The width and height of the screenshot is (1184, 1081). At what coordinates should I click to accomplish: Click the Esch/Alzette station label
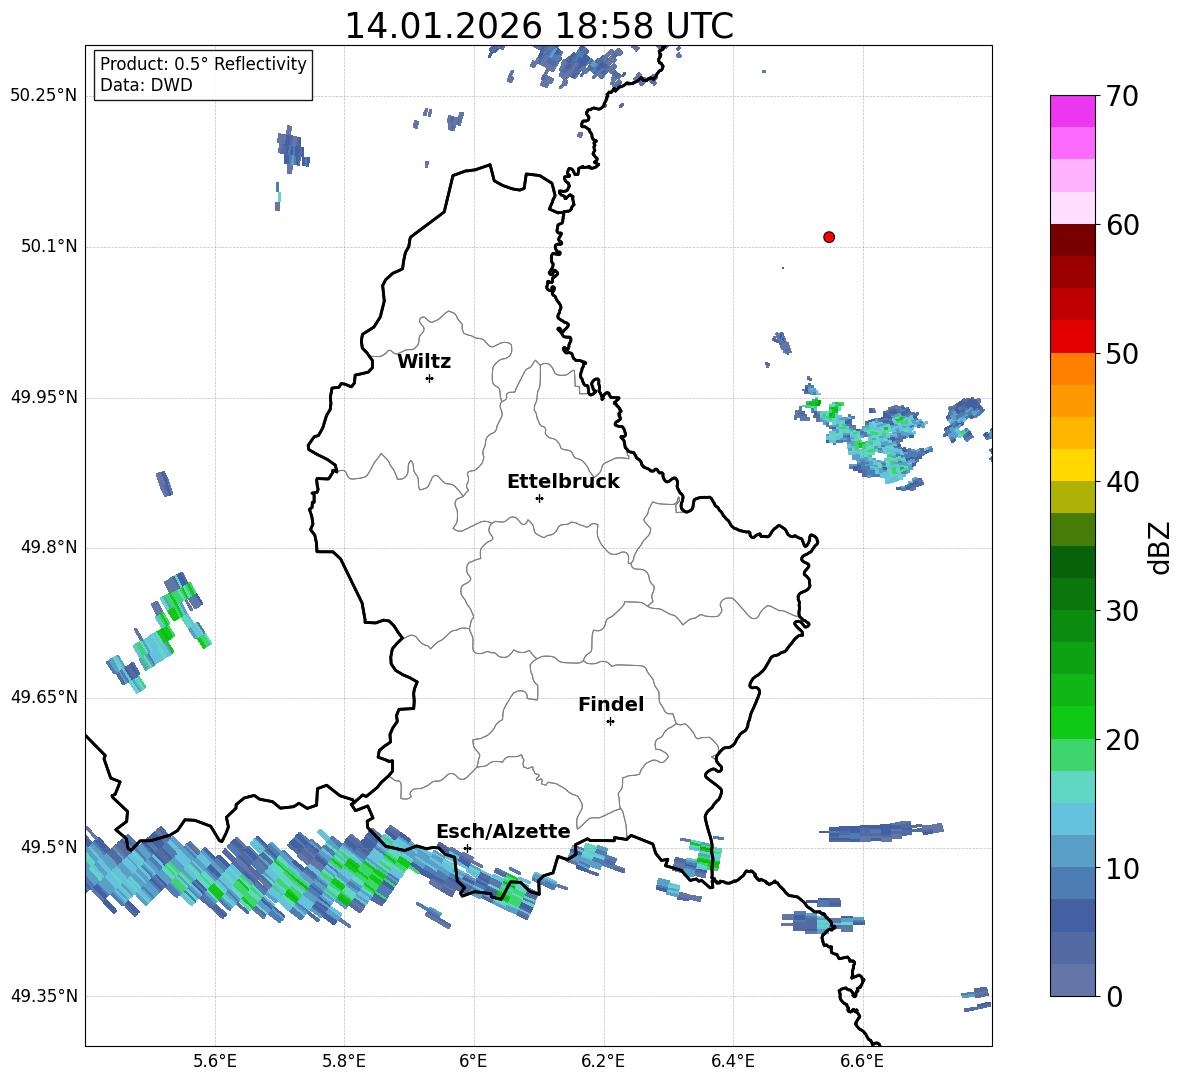[503, 832]
